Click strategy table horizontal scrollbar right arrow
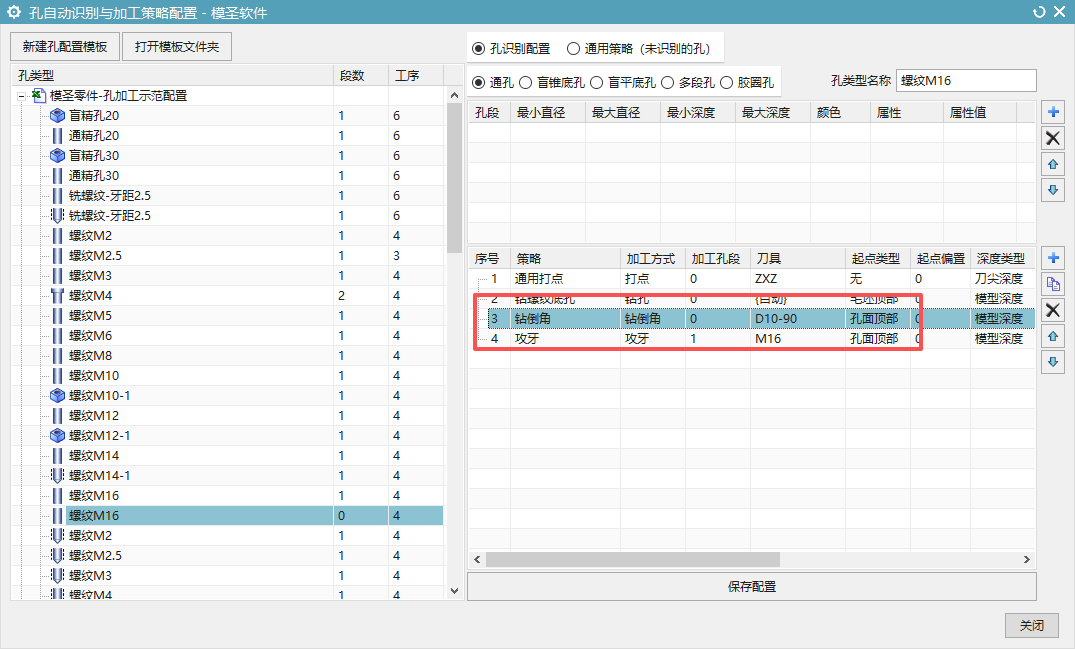The image size is (1075, 649). [1026, 559]
